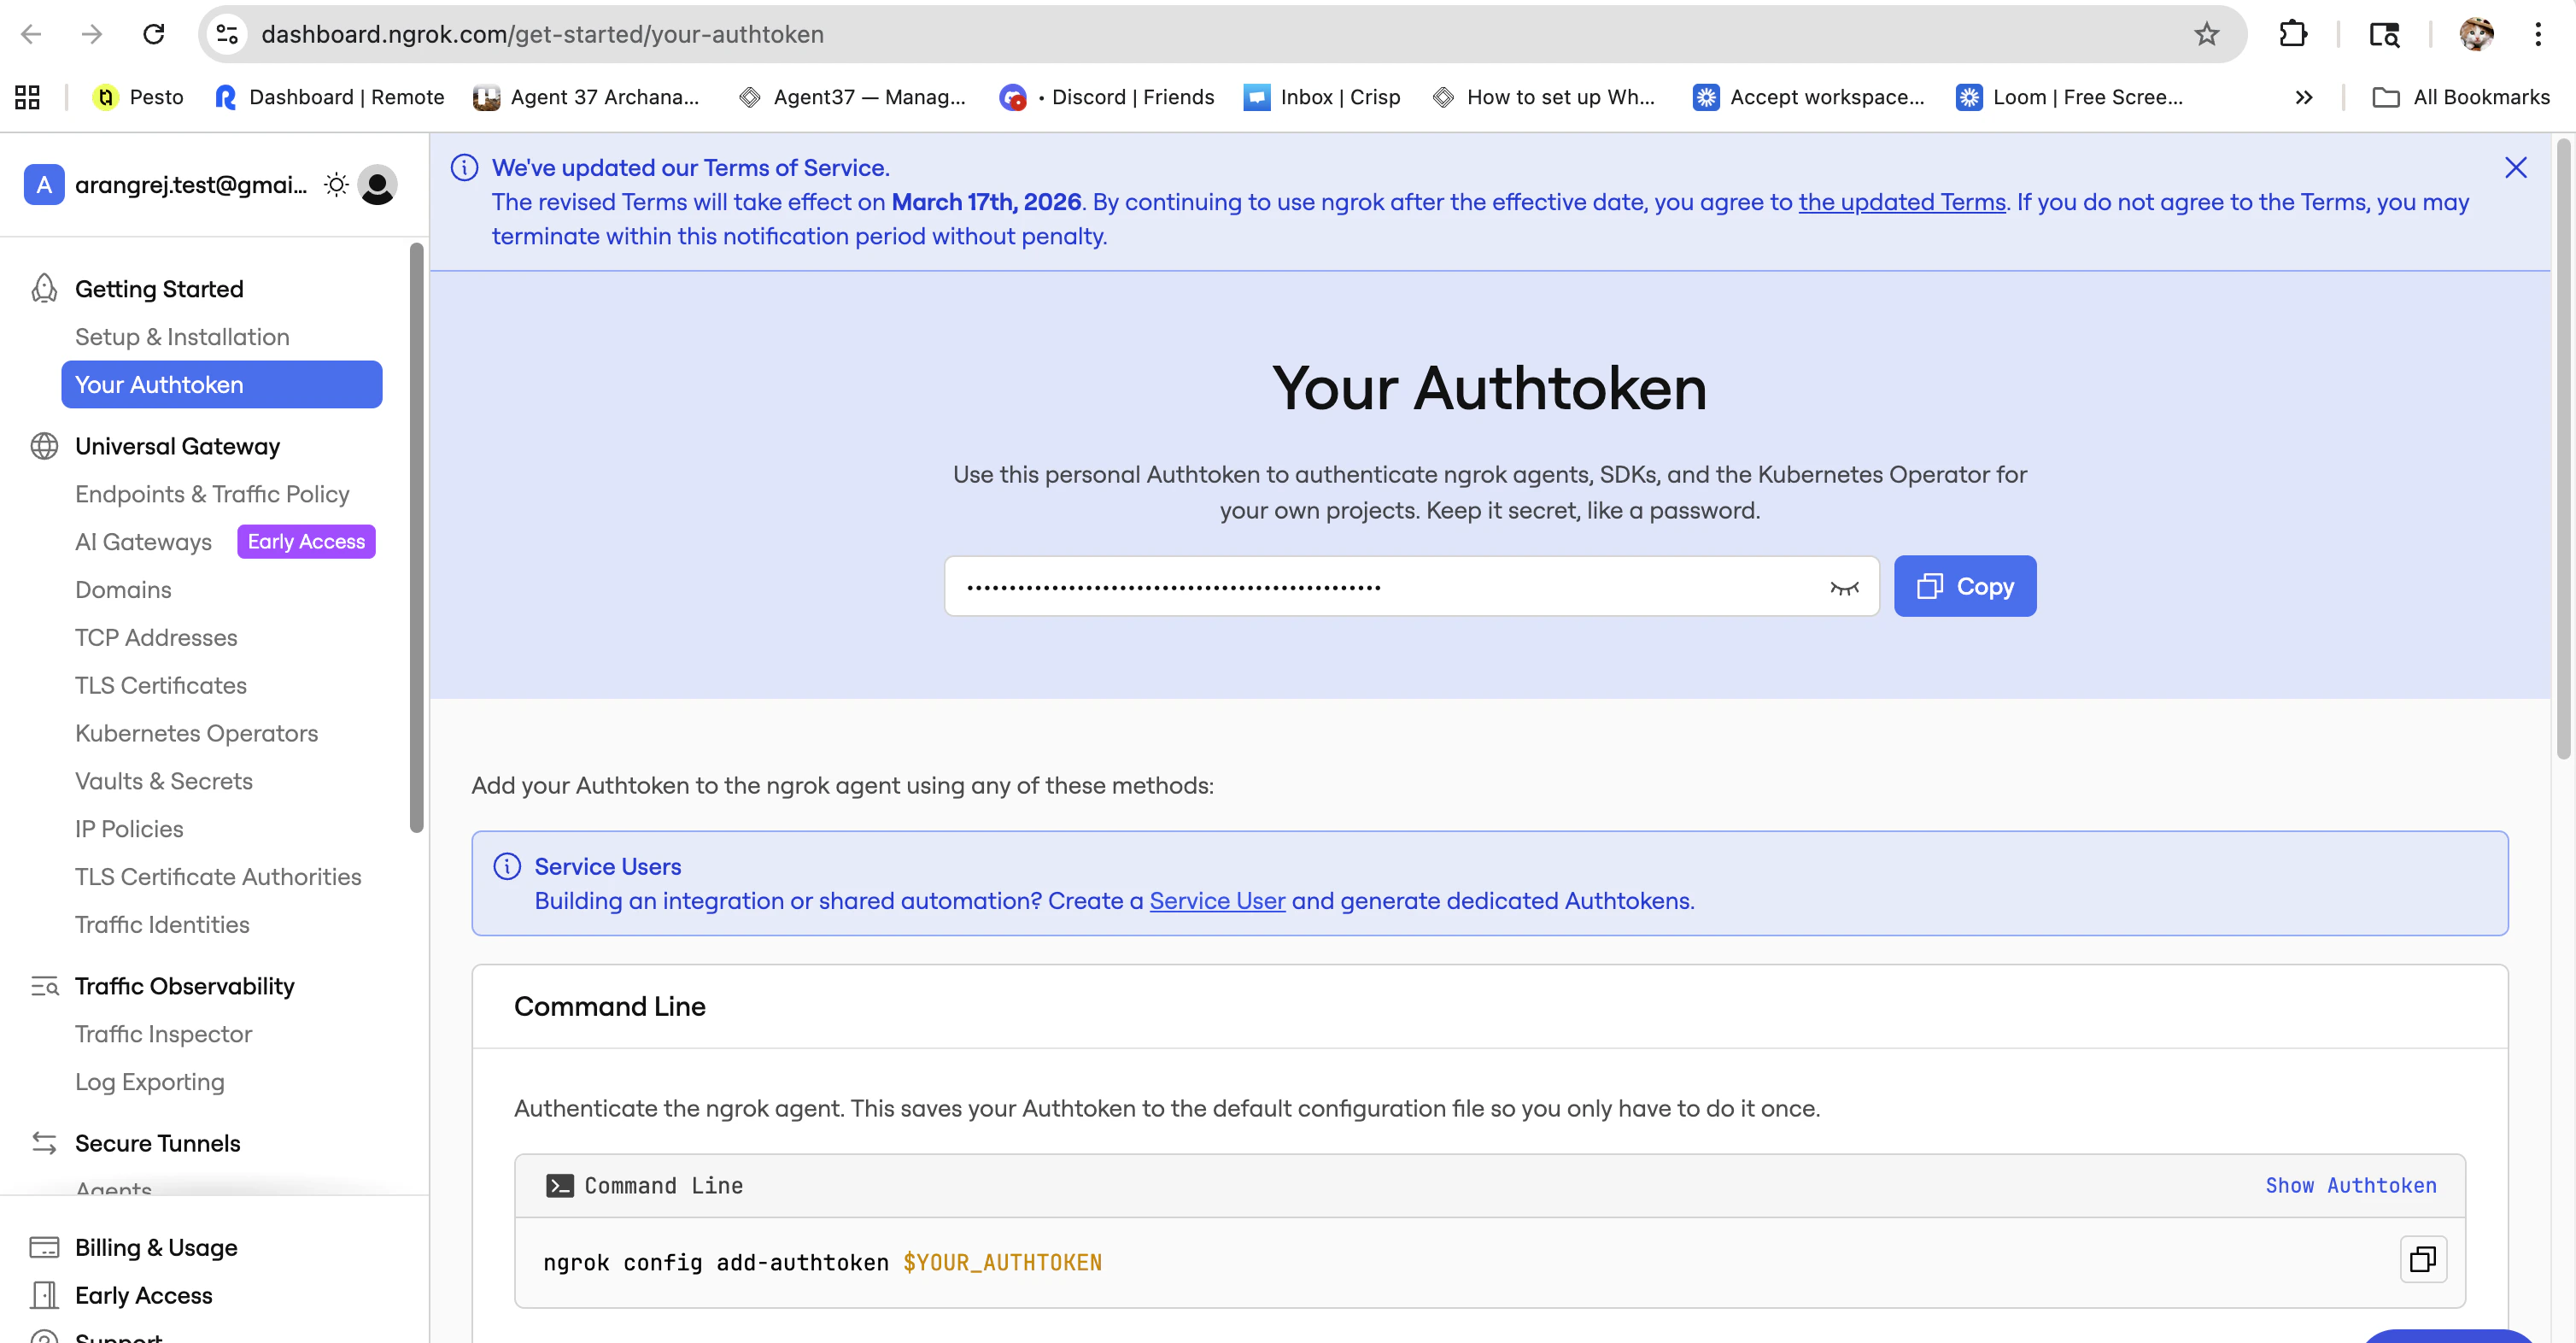Click the Getting Started rocket icon

(x=44, y=289)
